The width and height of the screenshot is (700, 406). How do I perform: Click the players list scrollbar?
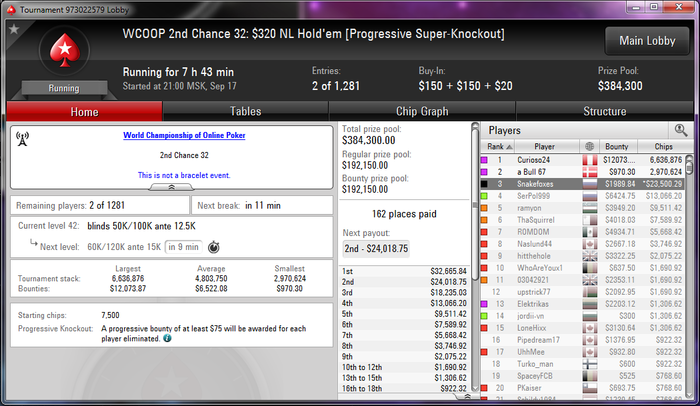coord(689,277)
